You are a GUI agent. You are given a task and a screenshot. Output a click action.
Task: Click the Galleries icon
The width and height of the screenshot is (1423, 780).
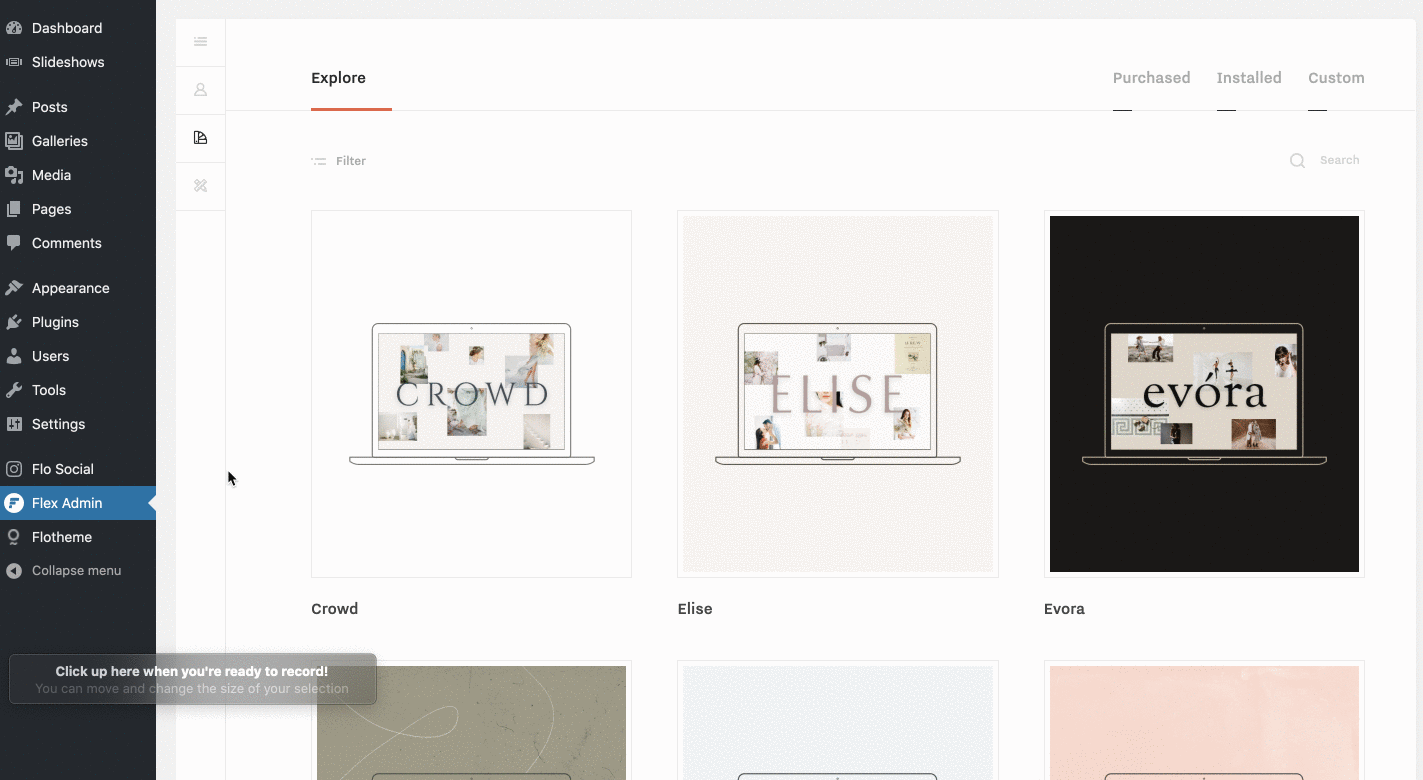[14, 141]
